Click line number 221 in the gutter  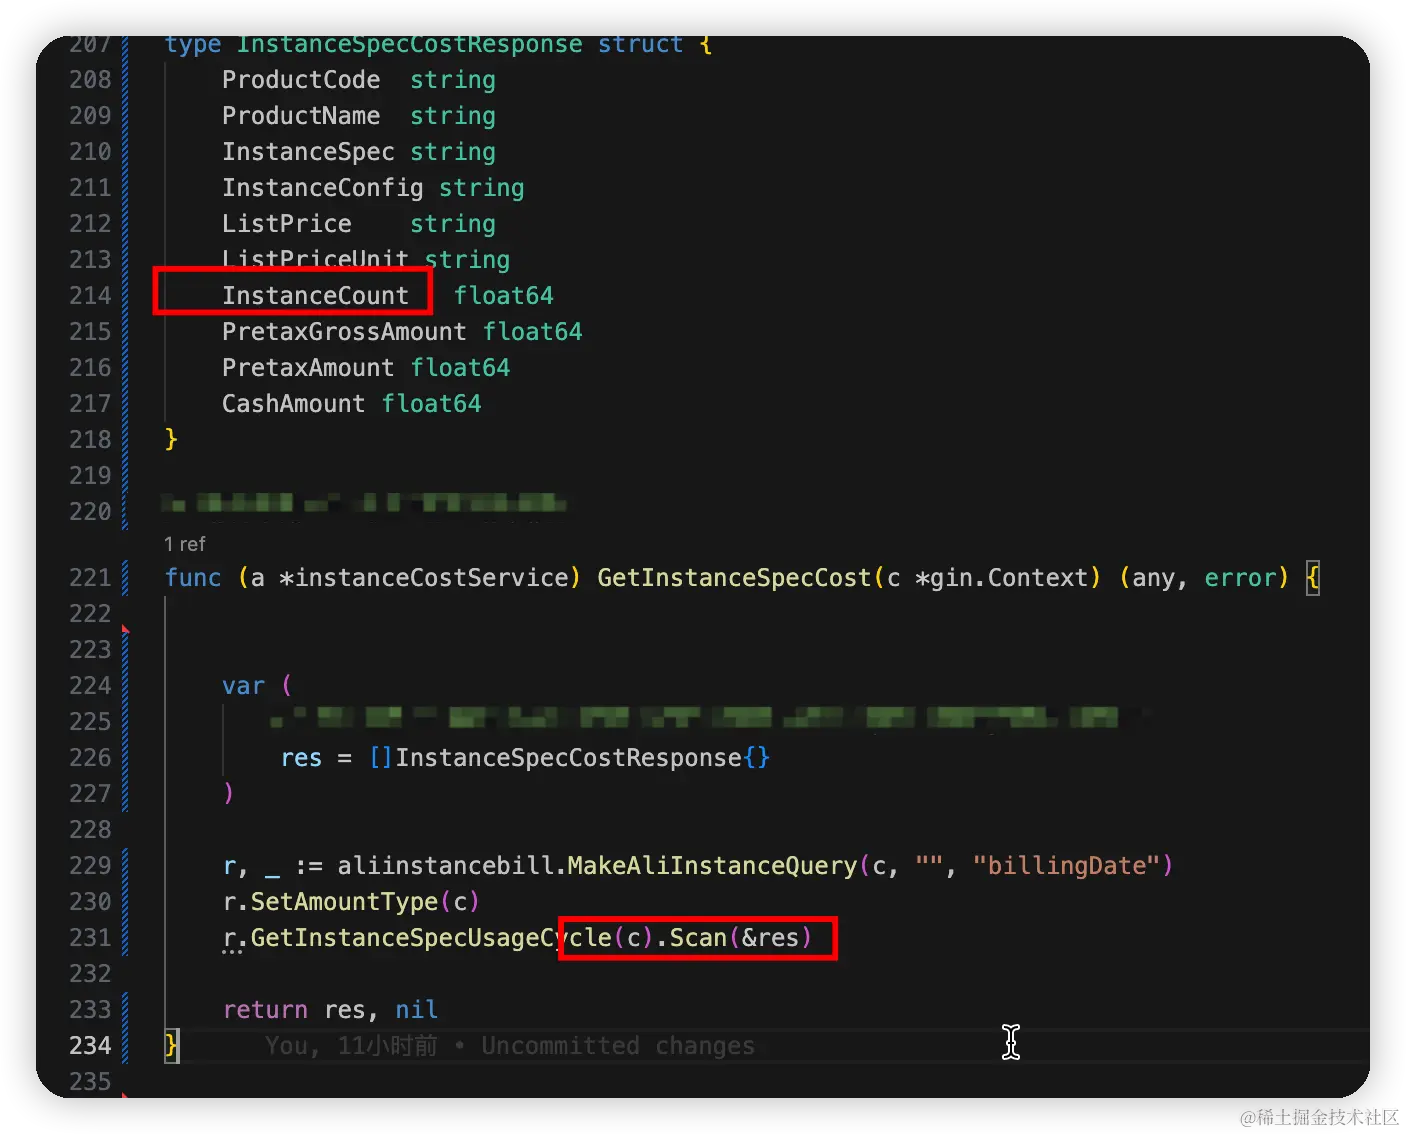point(90,578)
